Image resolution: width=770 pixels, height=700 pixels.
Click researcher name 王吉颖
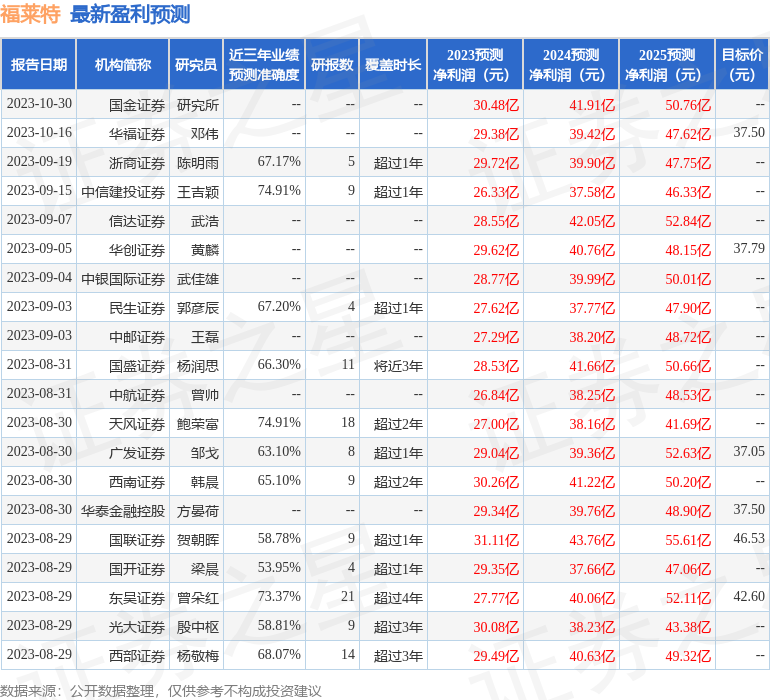[x=198, y=192]
